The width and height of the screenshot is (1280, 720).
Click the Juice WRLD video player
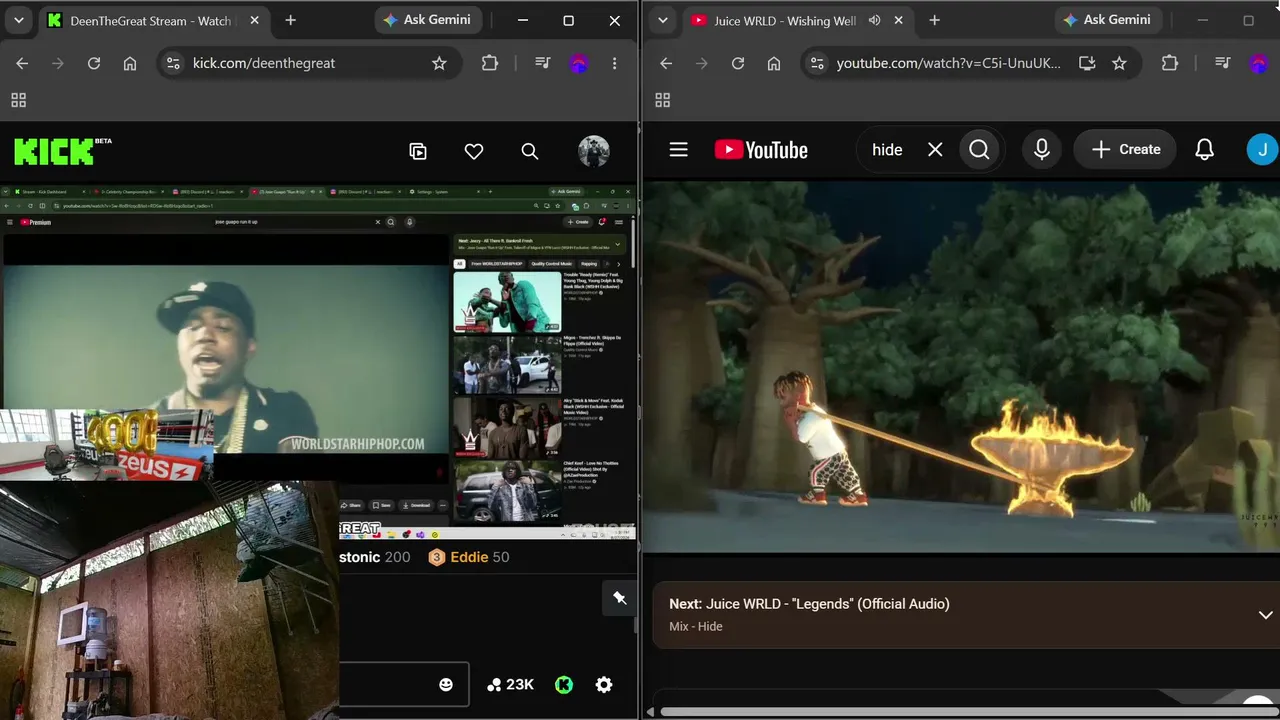pos(961,366)
